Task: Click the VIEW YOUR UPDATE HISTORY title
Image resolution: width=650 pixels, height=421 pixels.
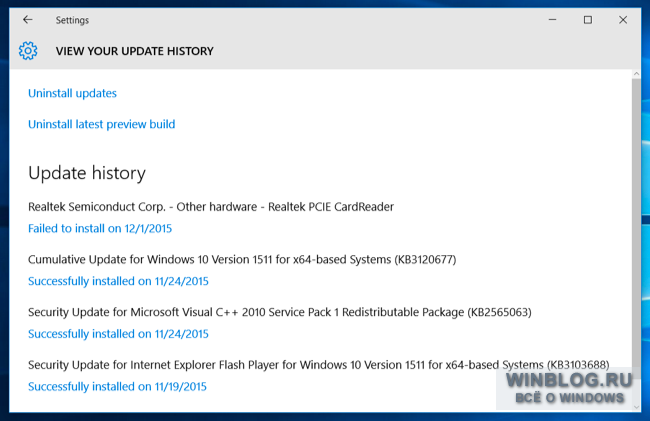Action: 135,51
